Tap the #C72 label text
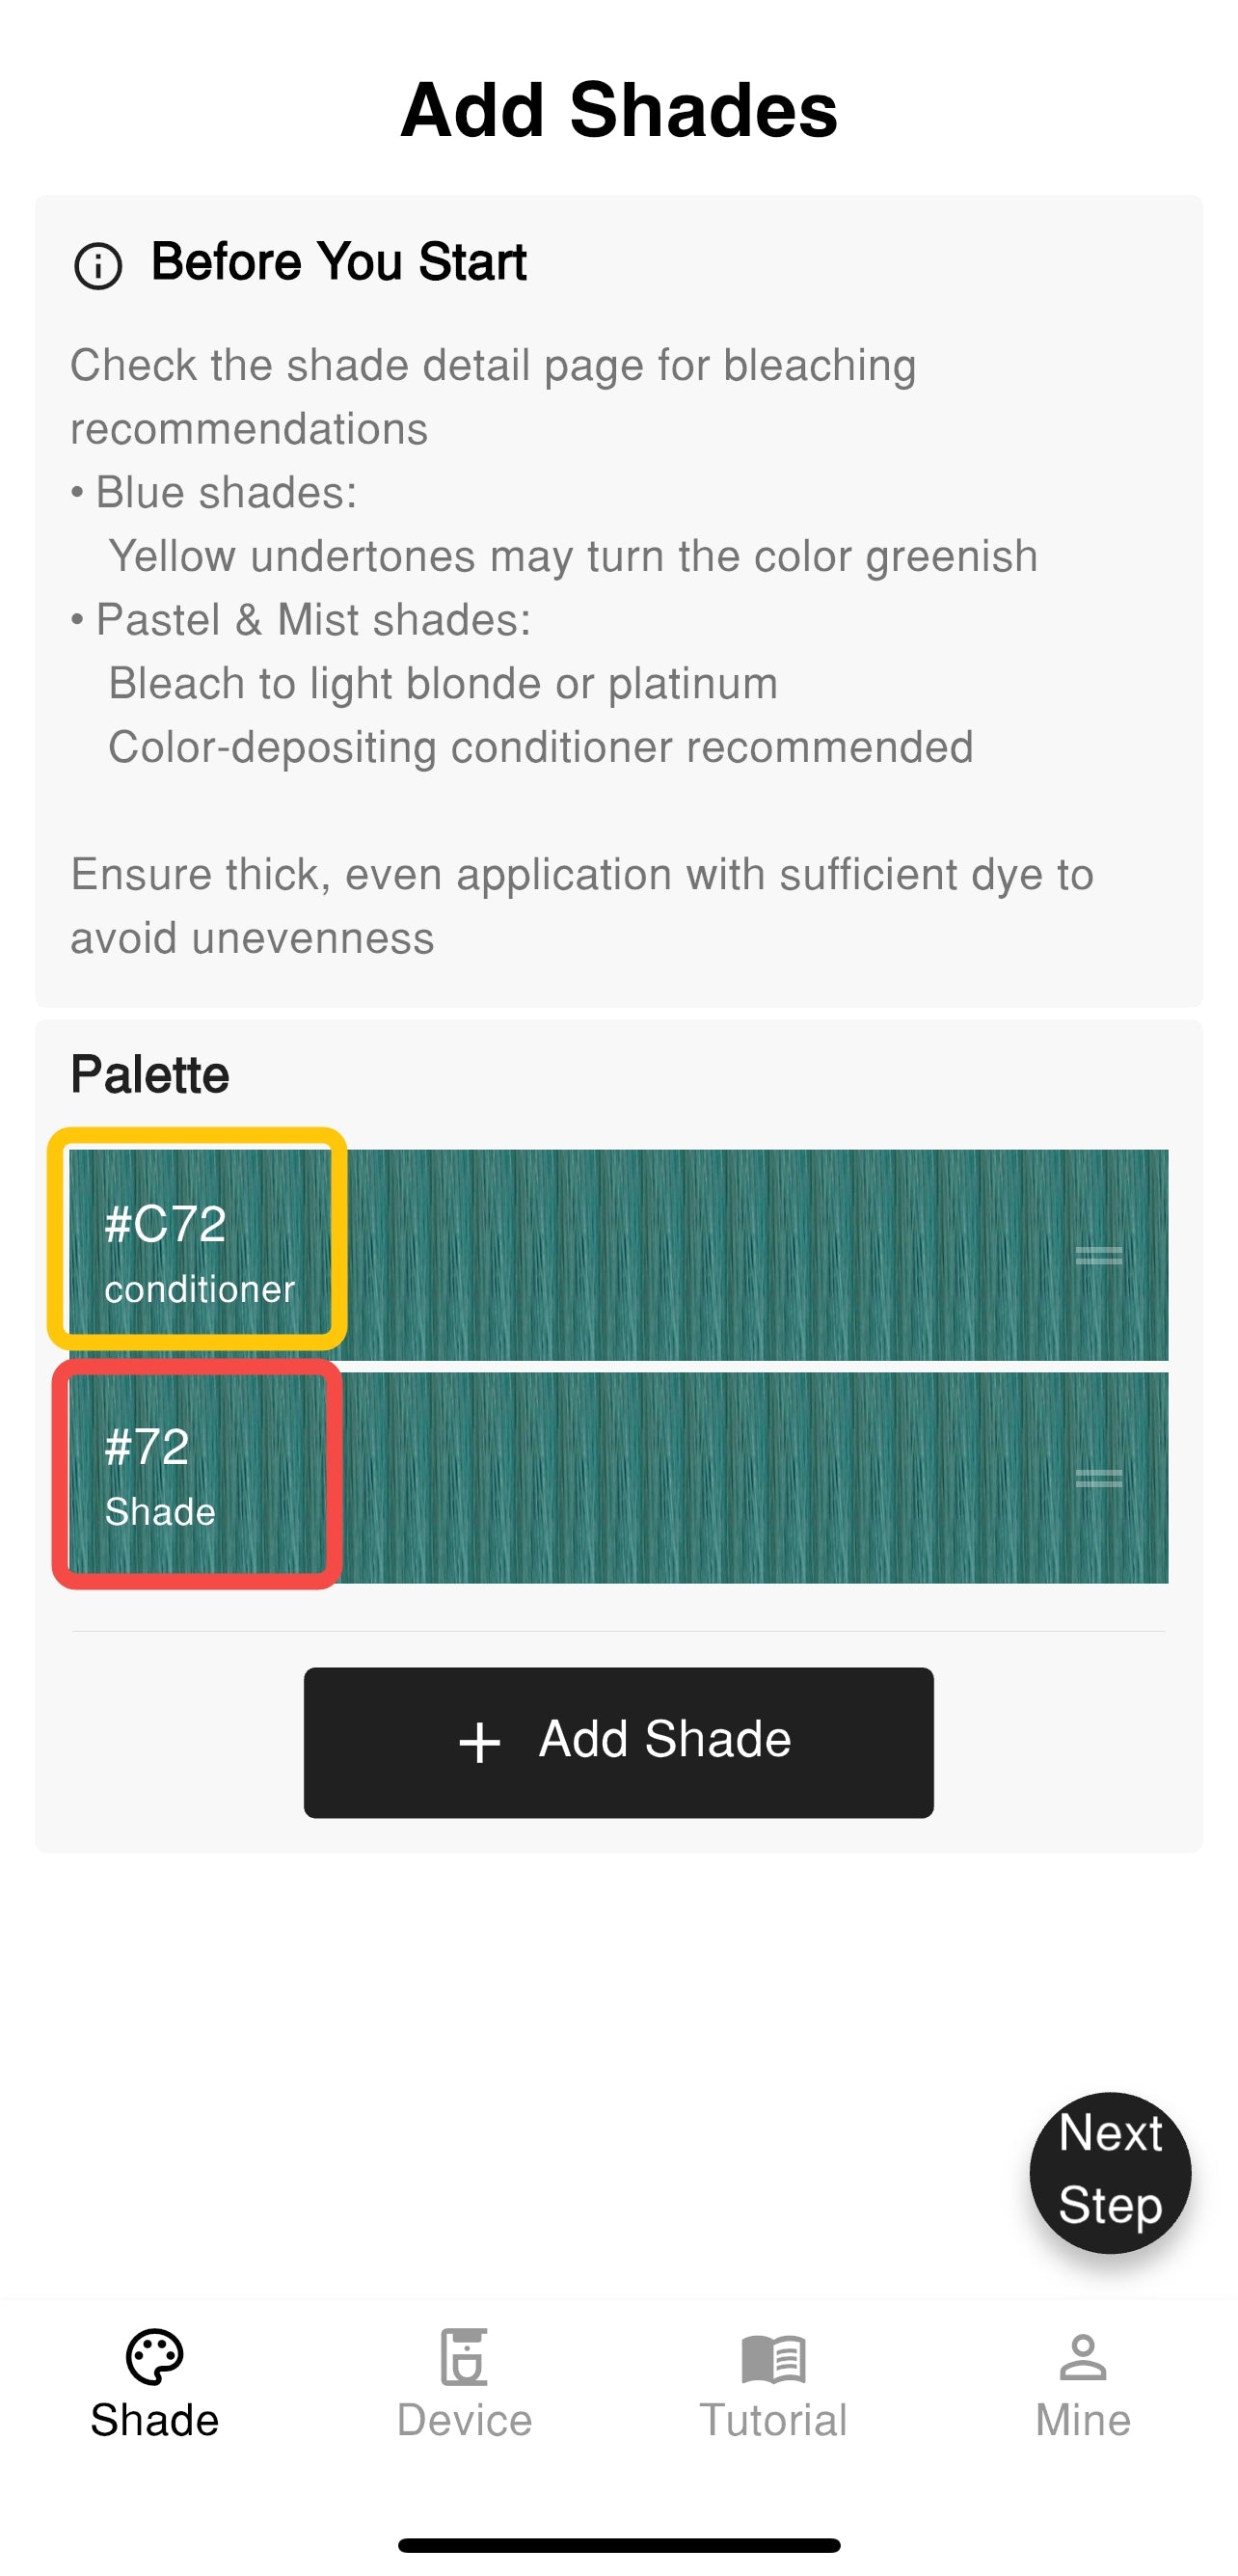This screenshot has height=2576, width=1238. tap(166, 1224)
